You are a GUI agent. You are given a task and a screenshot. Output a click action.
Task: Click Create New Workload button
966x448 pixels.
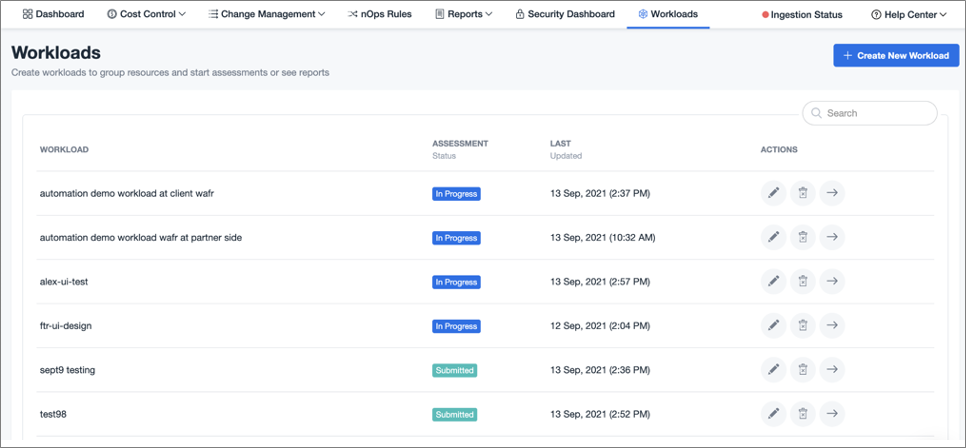pos(896,55)
